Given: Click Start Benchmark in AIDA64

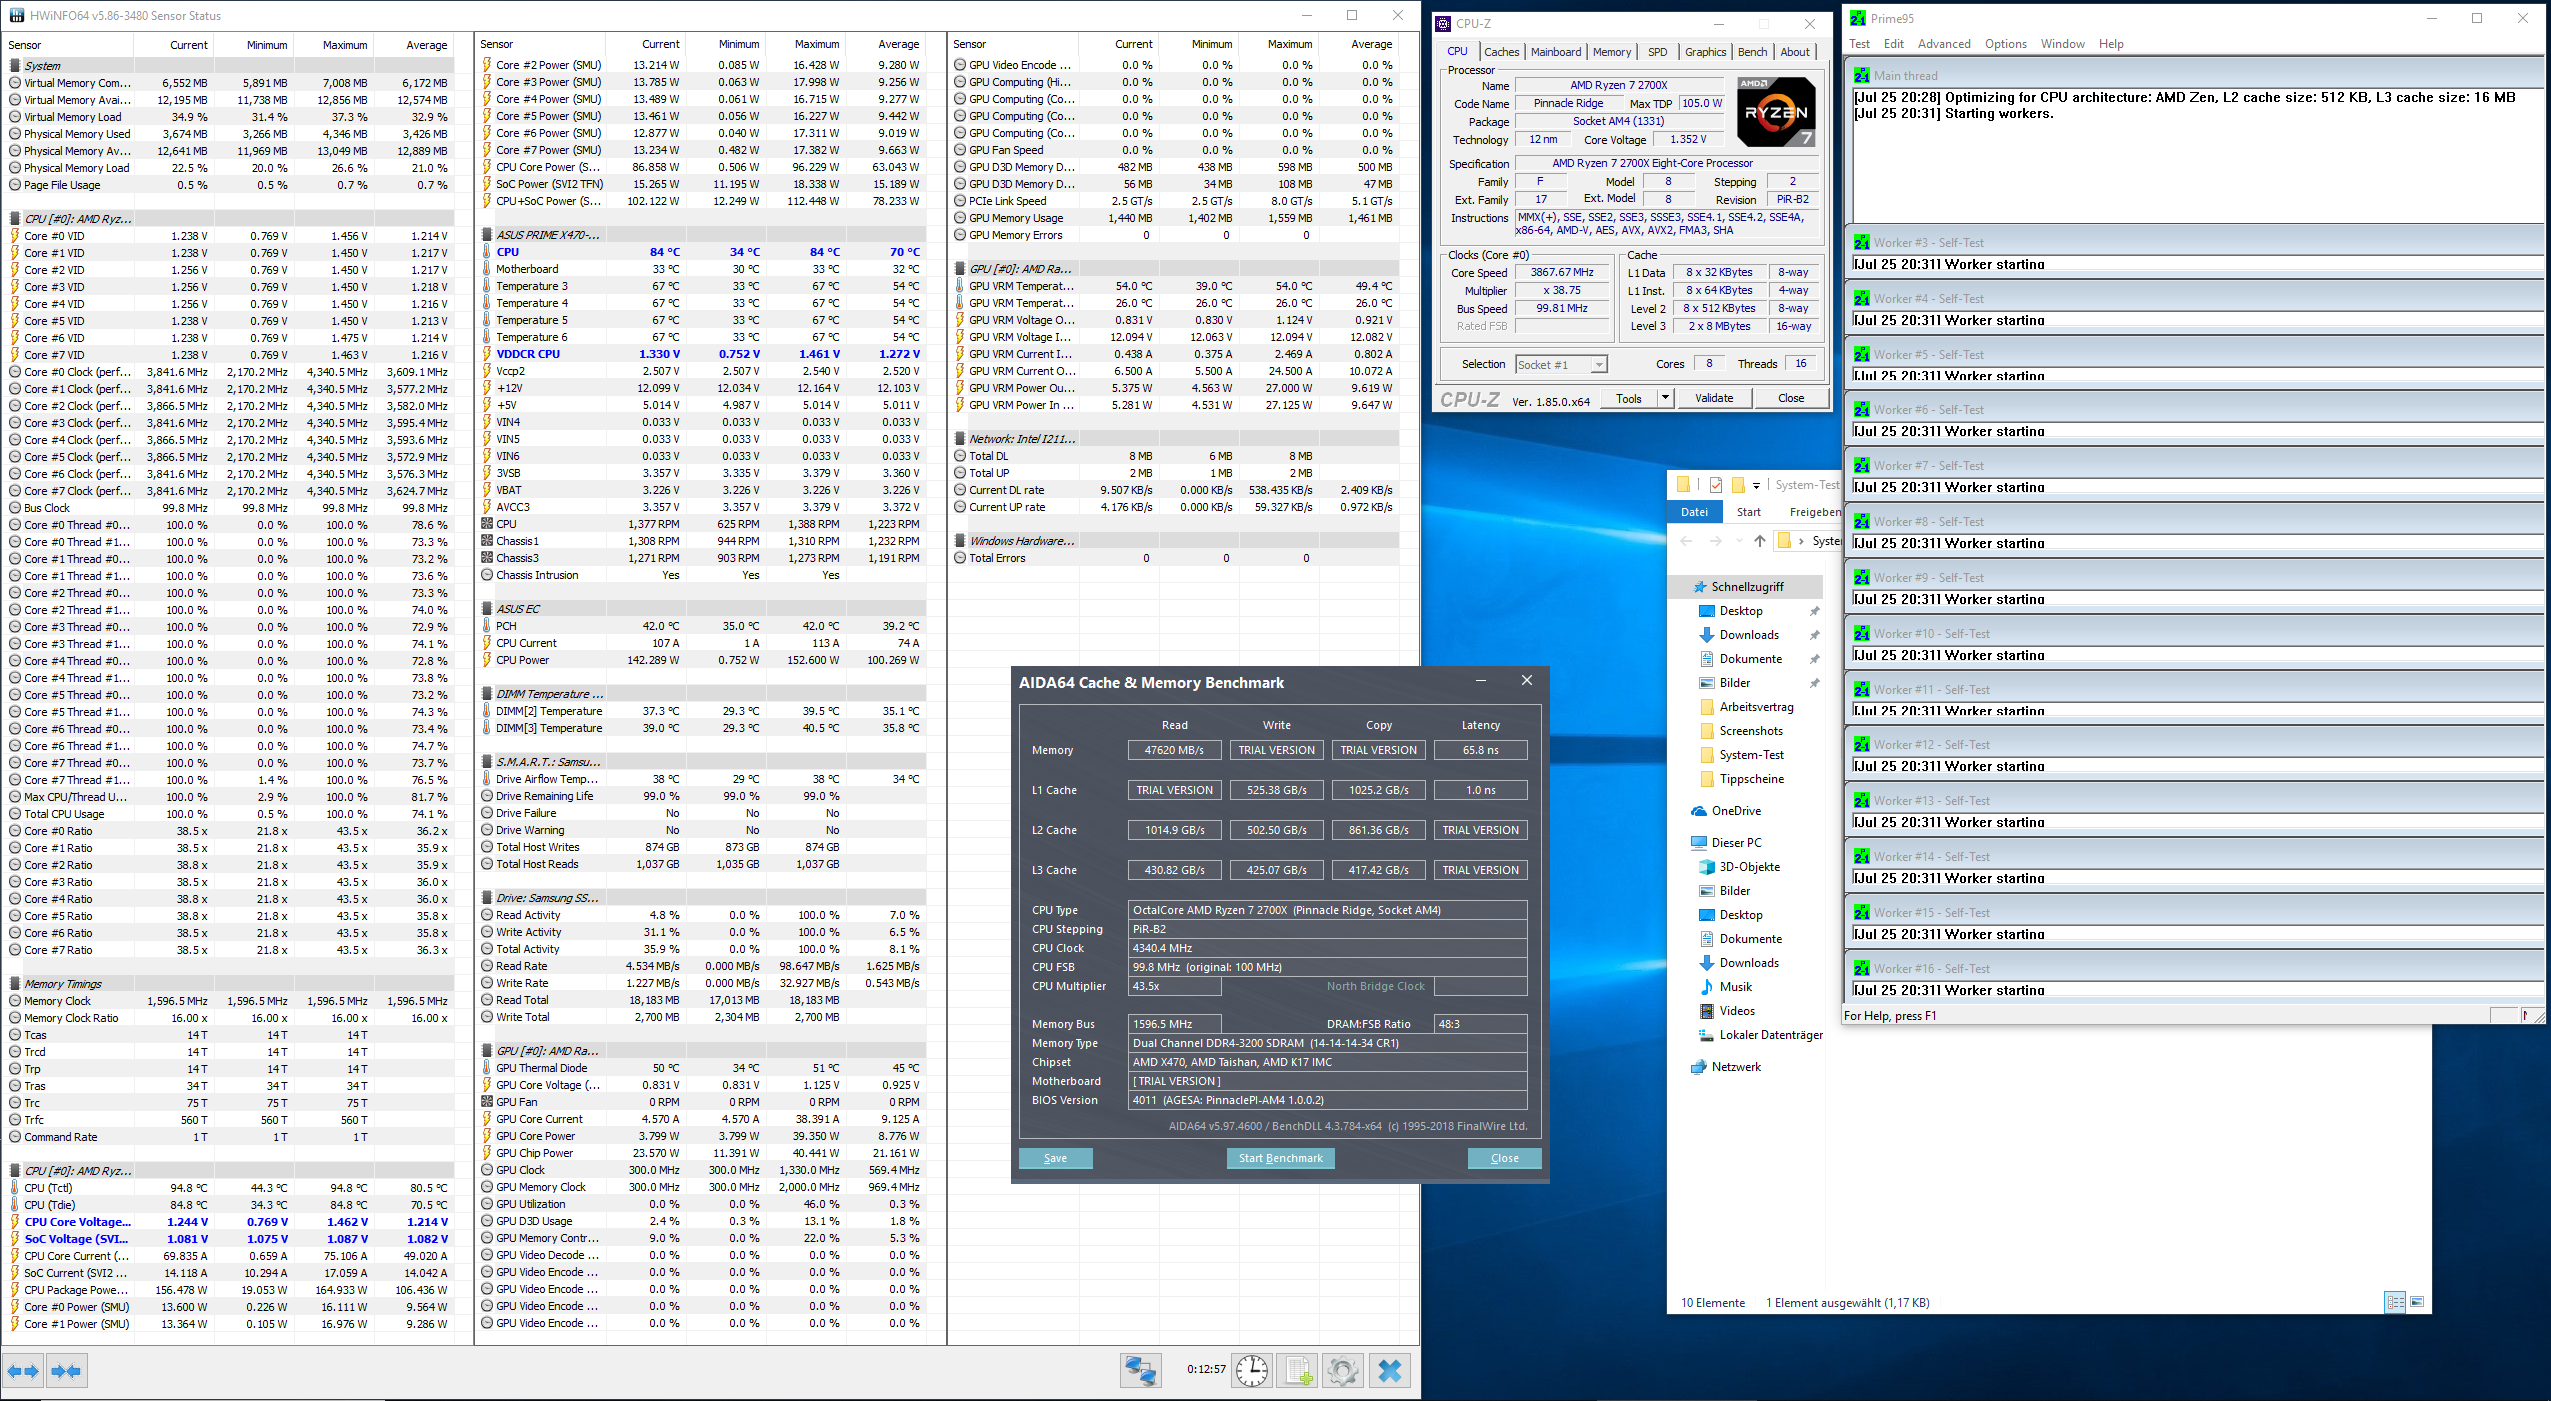Looking at the screenshot, I should tap(1280, 1158).
